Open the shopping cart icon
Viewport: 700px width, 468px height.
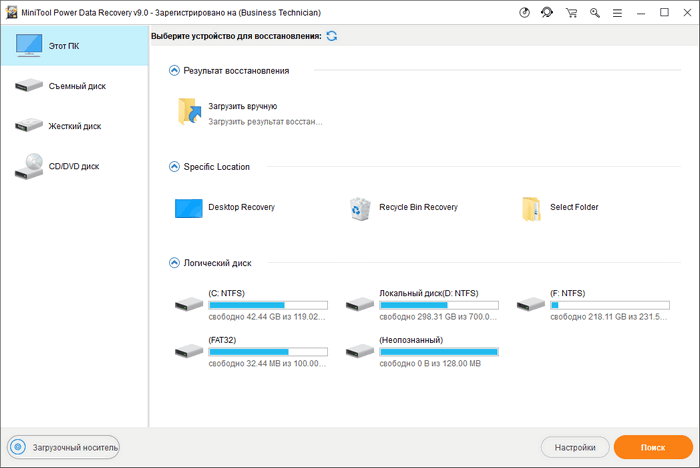pyautogui.click(x=571, y=13)
